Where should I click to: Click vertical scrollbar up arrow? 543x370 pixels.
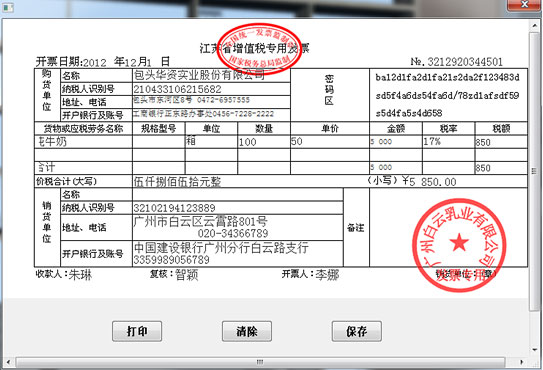(534, 26)
